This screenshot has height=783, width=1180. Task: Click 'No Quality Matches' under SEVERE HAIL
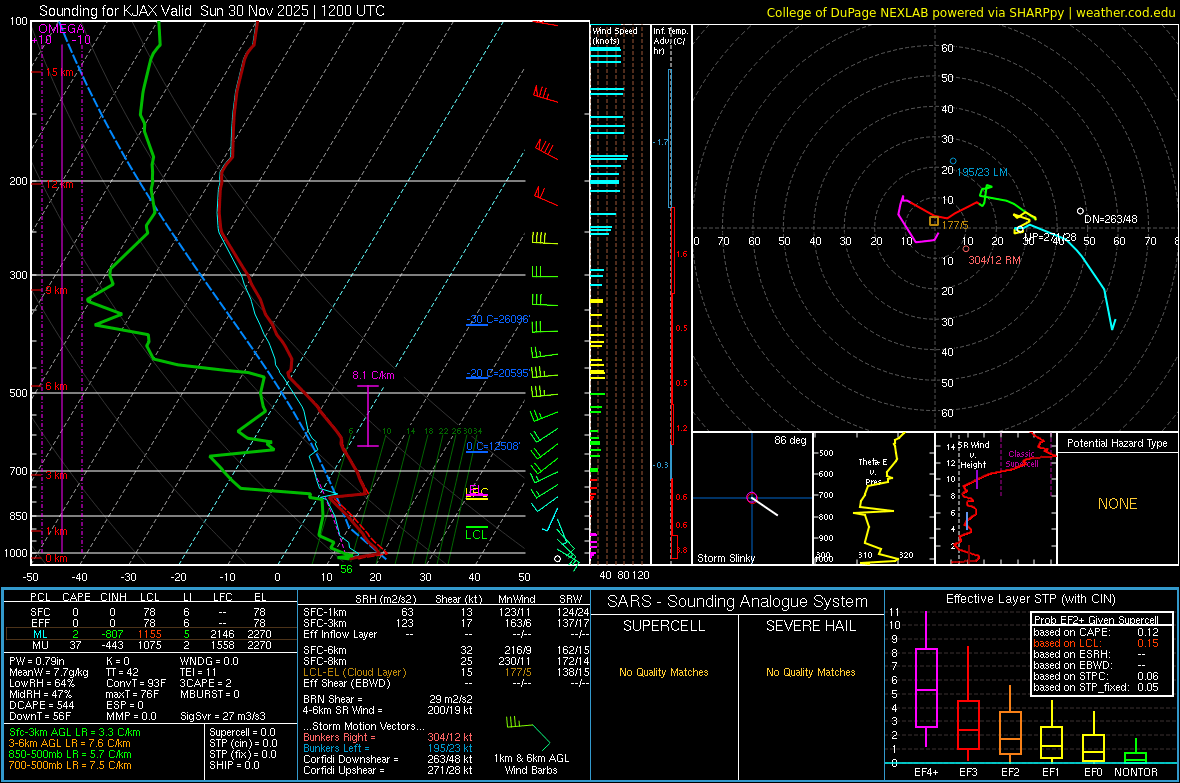pyautogui.click(x=810, y=672)
